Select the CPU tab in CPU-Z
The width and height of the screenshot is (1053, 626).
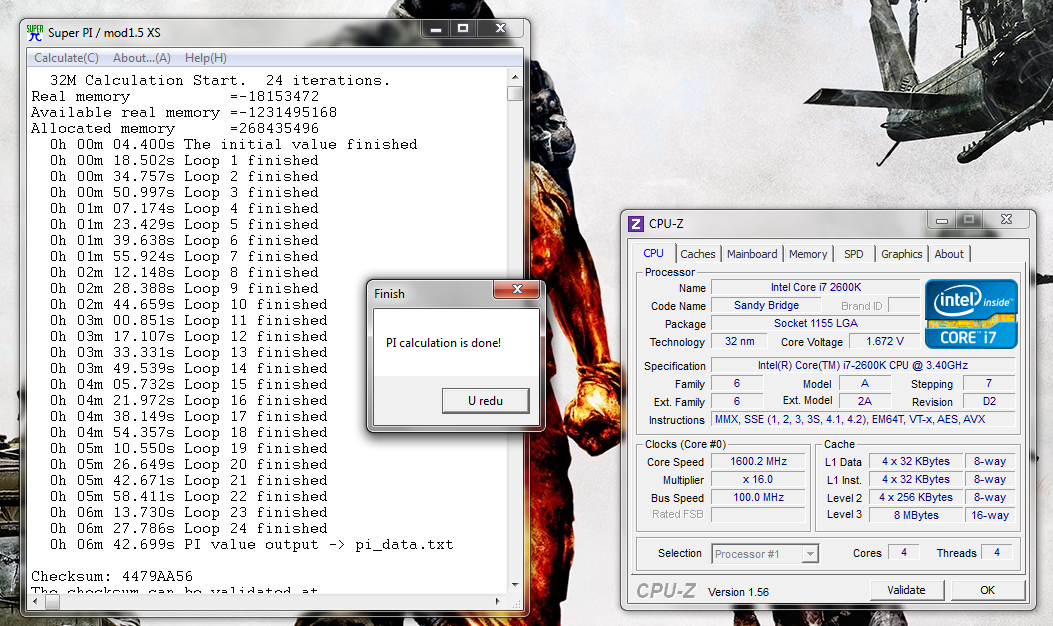(x=653, y=253)
